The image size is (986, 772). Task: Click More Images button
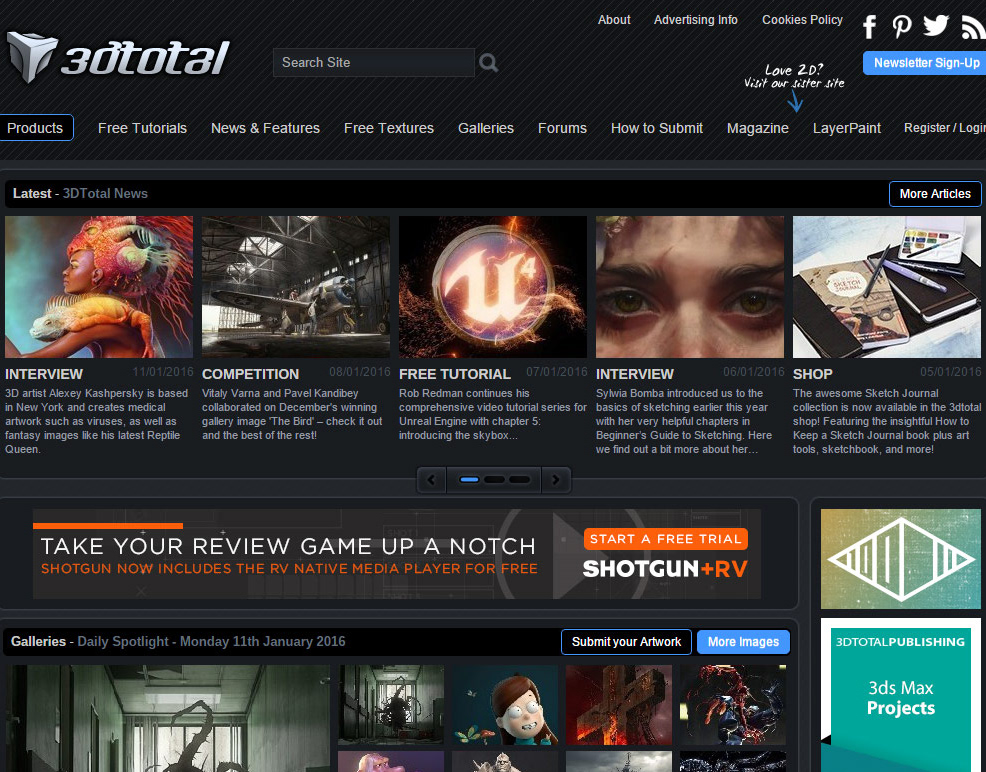[x=743, y=642]
